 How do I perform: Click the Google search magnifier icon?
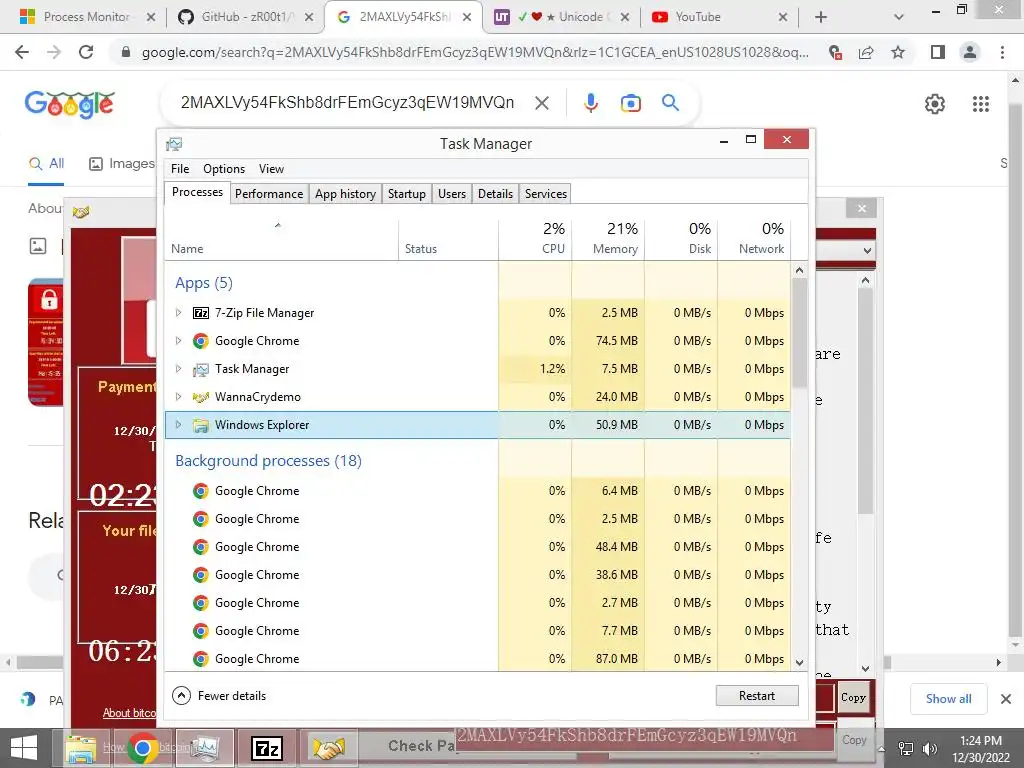(670, 103)
